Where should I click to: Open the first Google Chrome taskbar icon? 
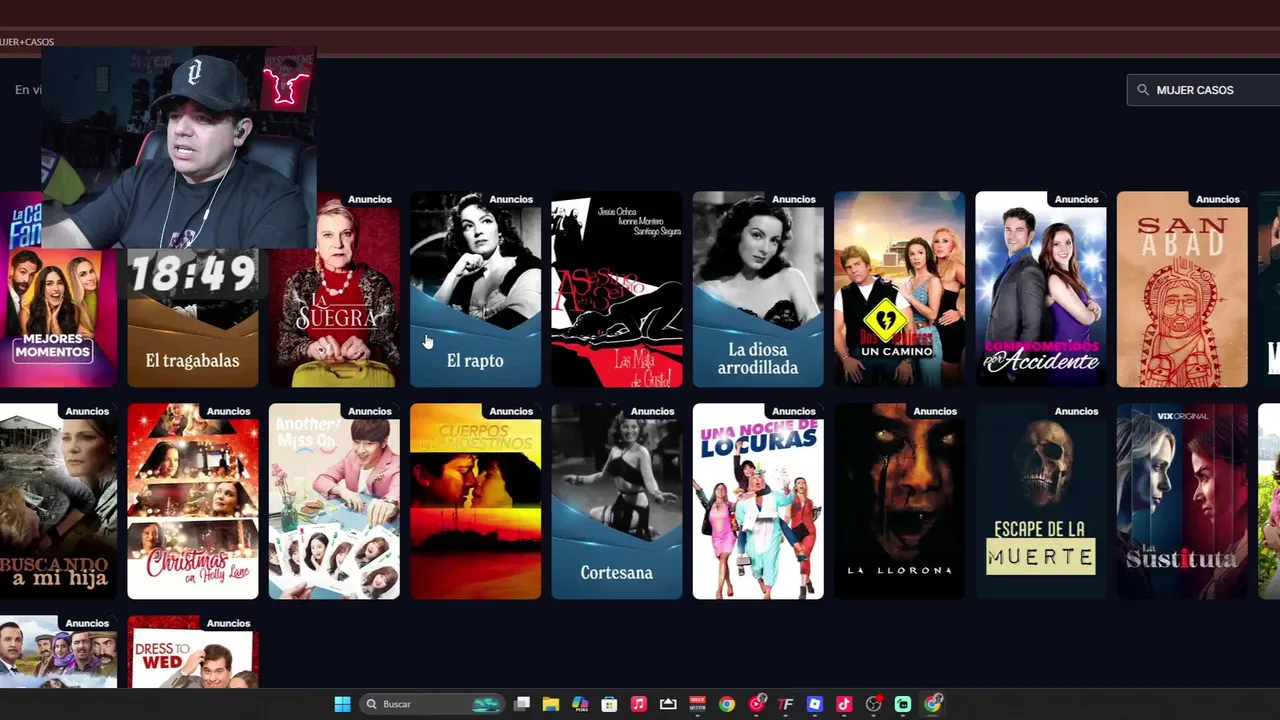click(727, 704)
